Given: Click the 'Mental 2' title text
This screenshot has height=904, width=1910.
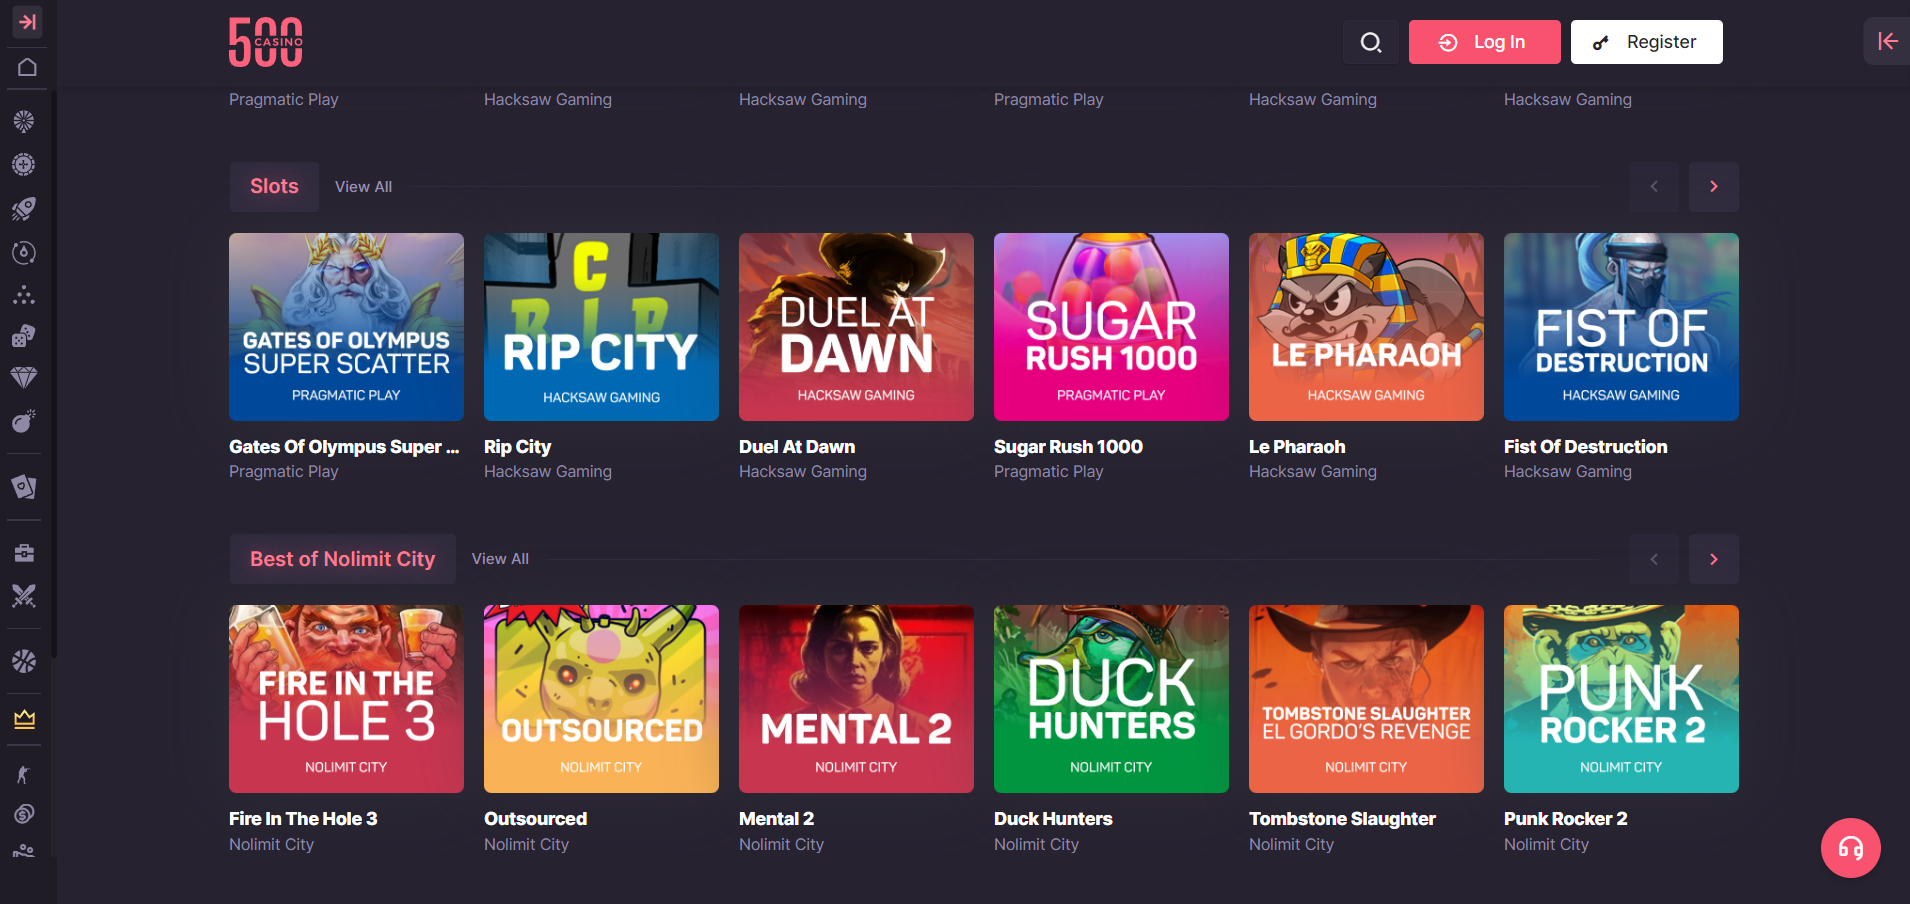Looking at the screenshot, I should [776, 819].
